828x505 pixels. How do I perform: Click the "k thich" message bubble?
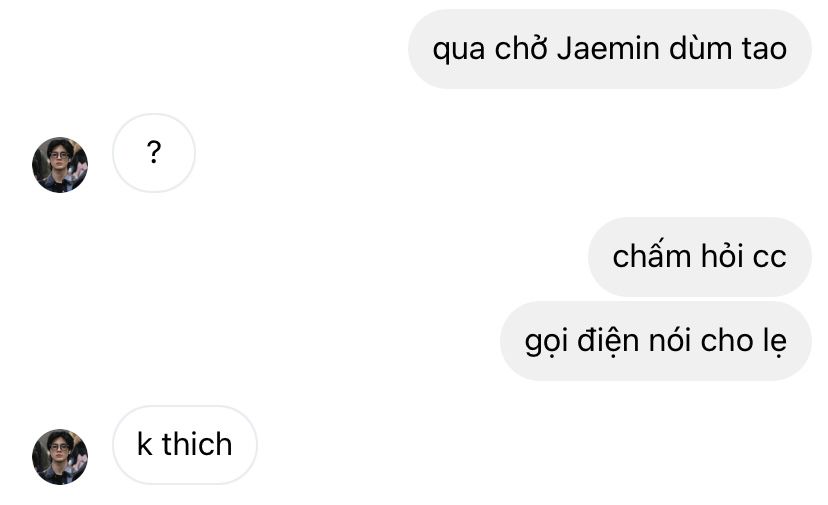tap(185, 445)
